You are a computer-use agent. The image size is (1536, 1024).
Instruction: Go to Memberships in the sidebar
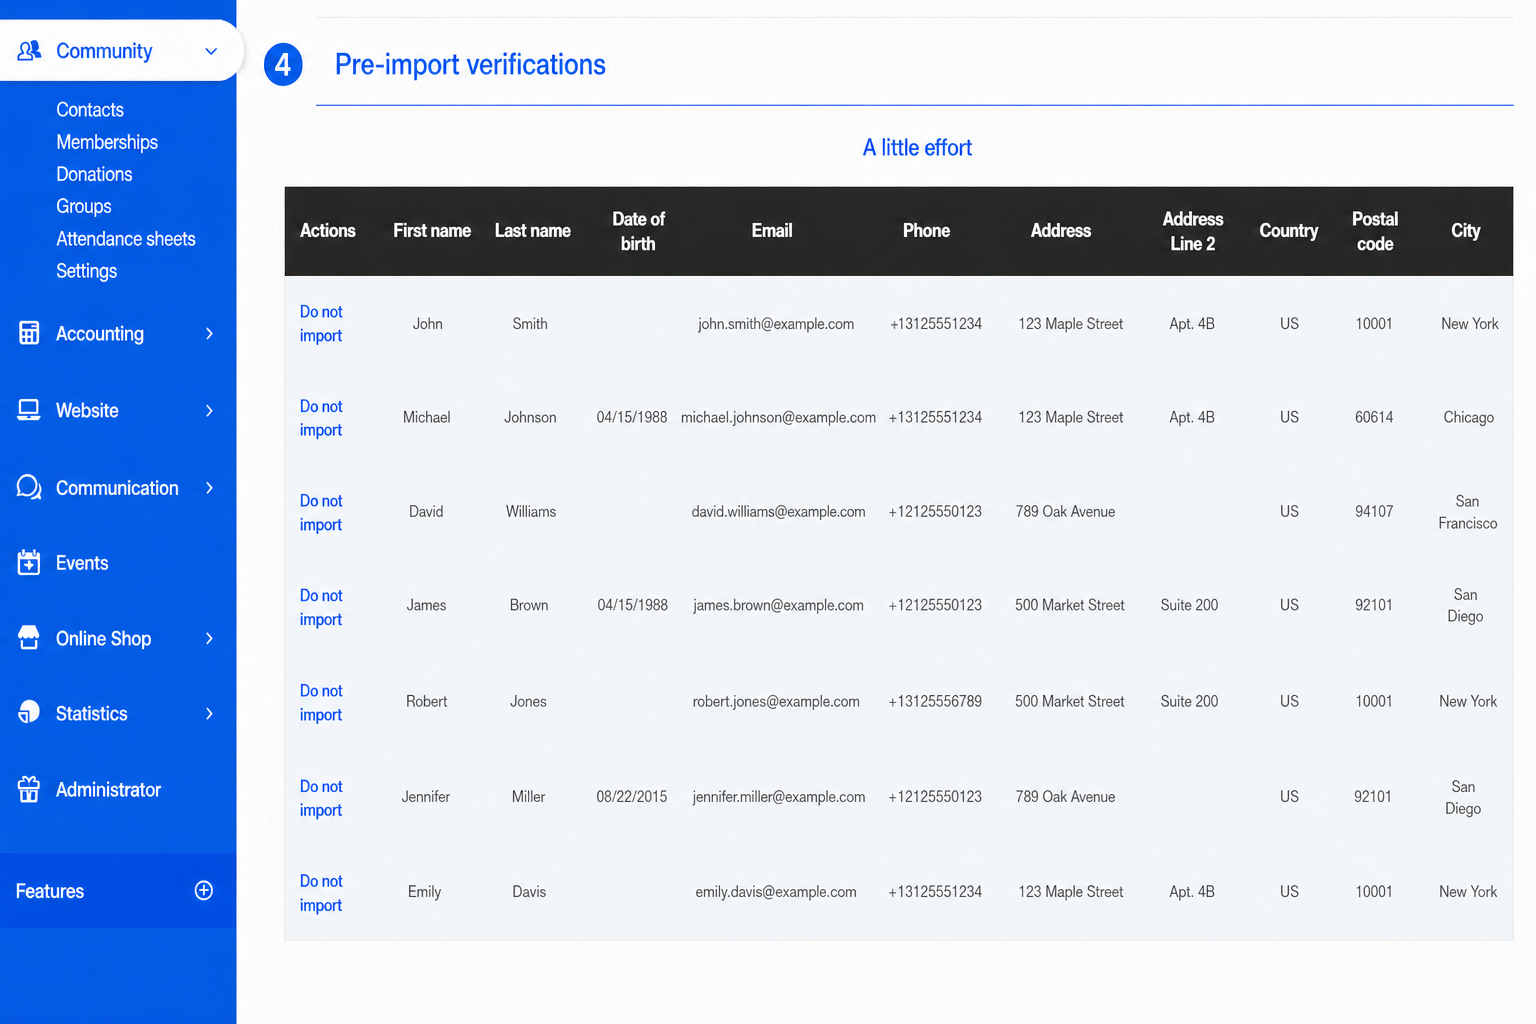click(107, 142)
